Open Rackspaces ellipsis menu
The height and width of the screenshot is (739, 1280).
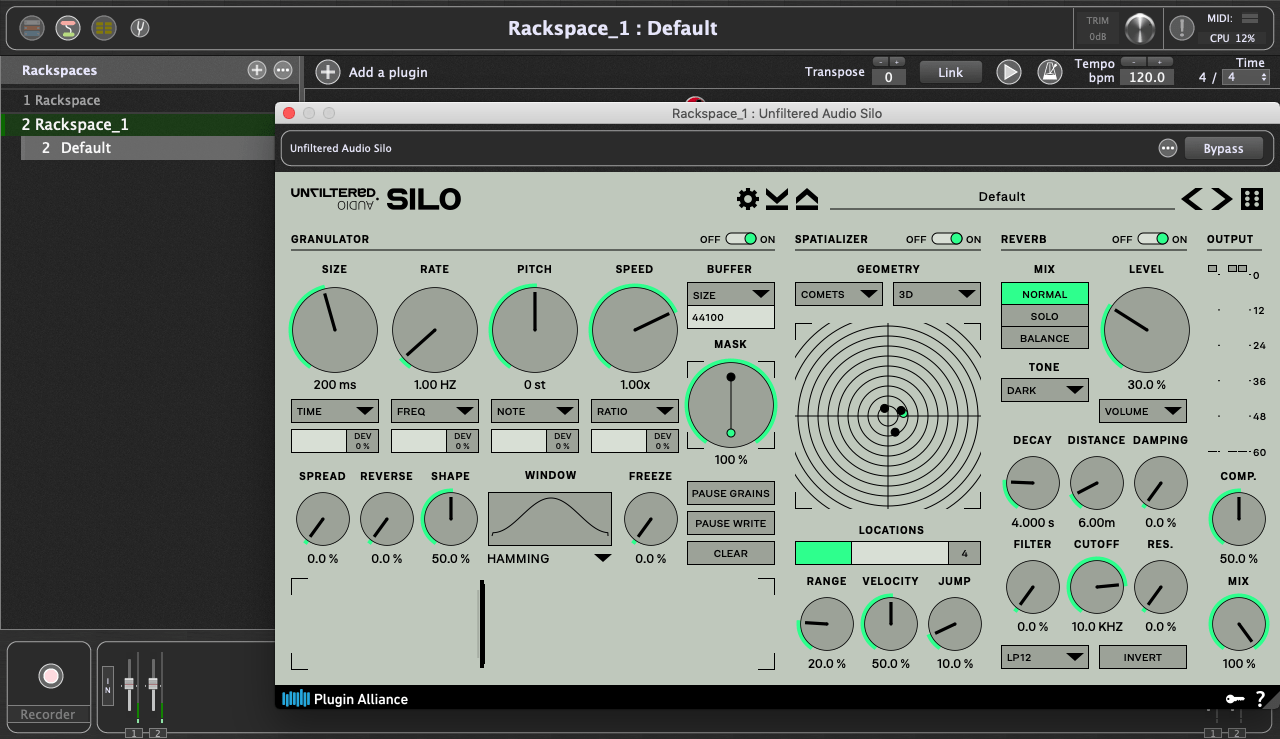(x=283, y=70)
